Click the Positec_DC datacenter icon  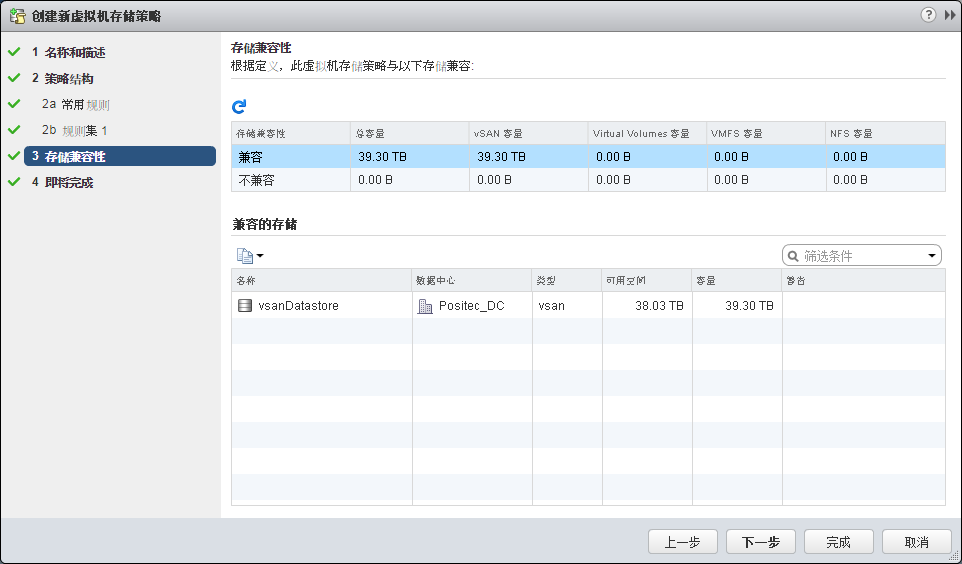pyautogui.click(x=425, y=306)
